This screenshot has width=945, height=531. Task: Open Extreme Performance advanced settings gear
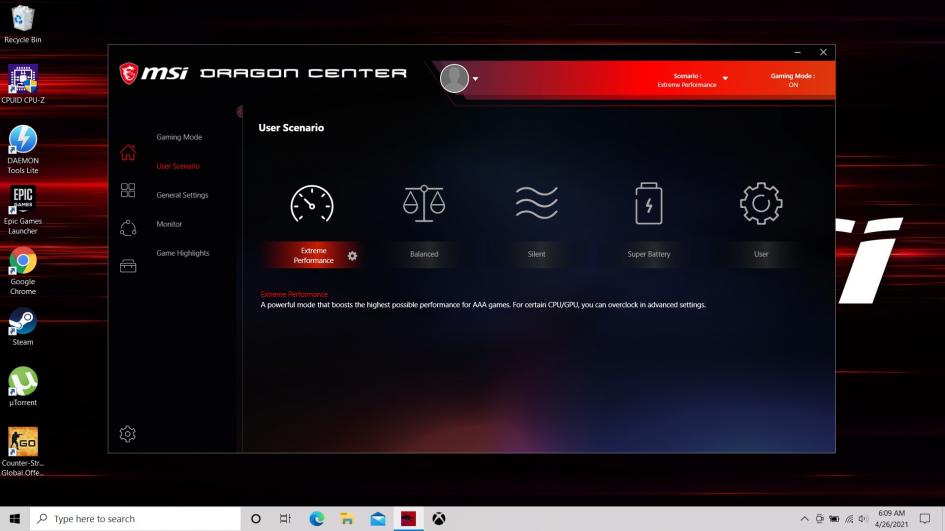[x=353, y=256]
